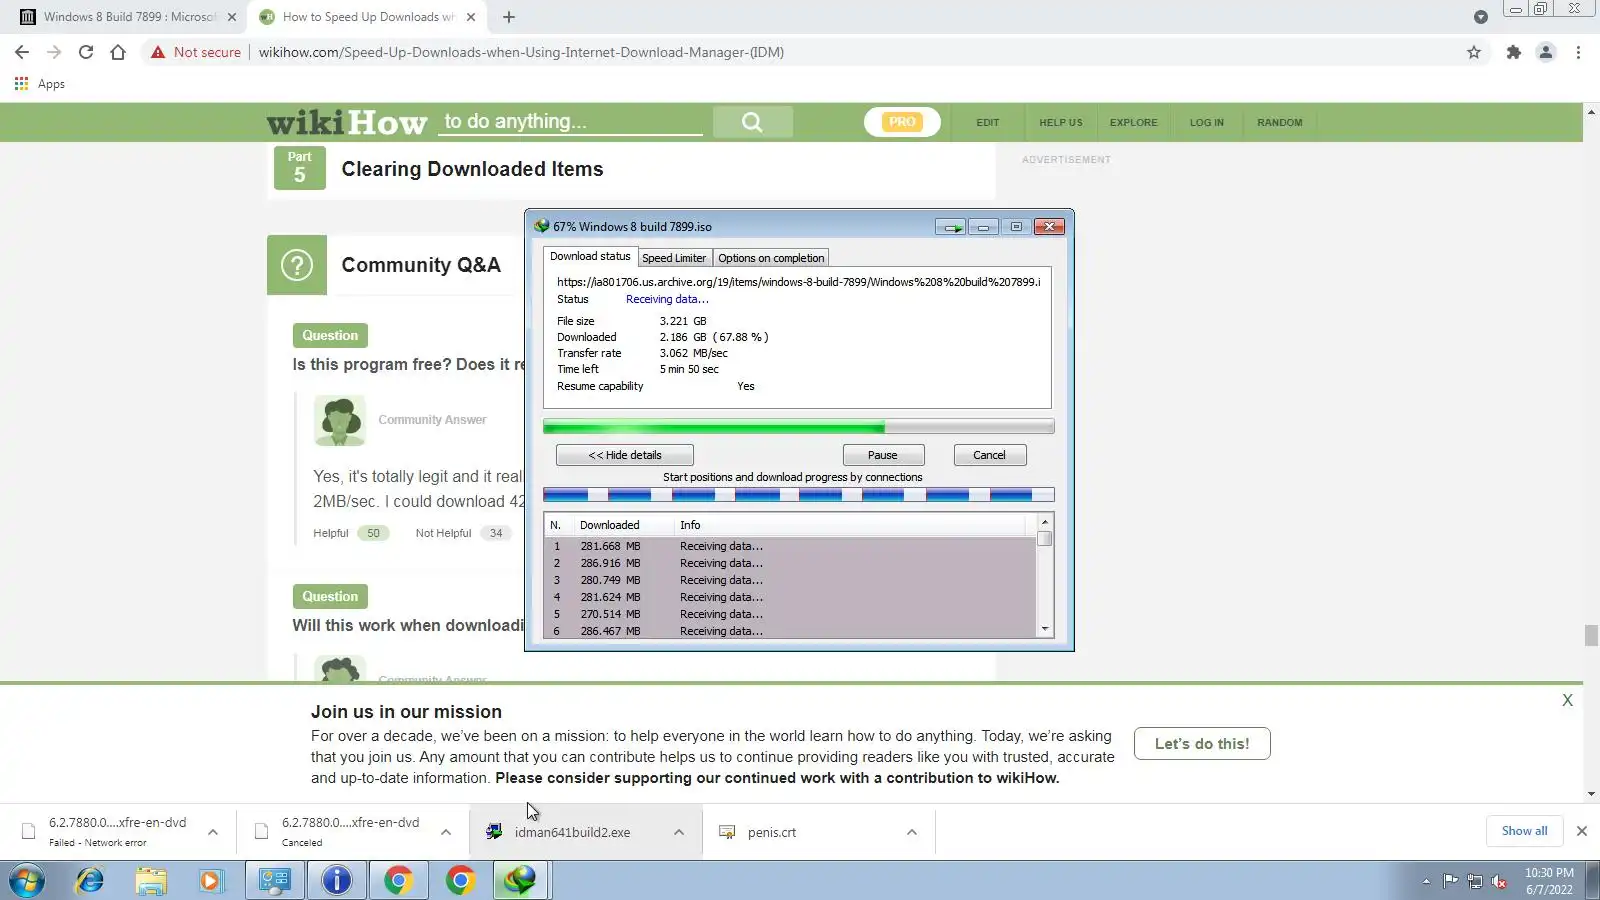This screenshot has width=1600, height=900.
Task: Open Action Center flag icon in tray
Action: coord(1450,881)
